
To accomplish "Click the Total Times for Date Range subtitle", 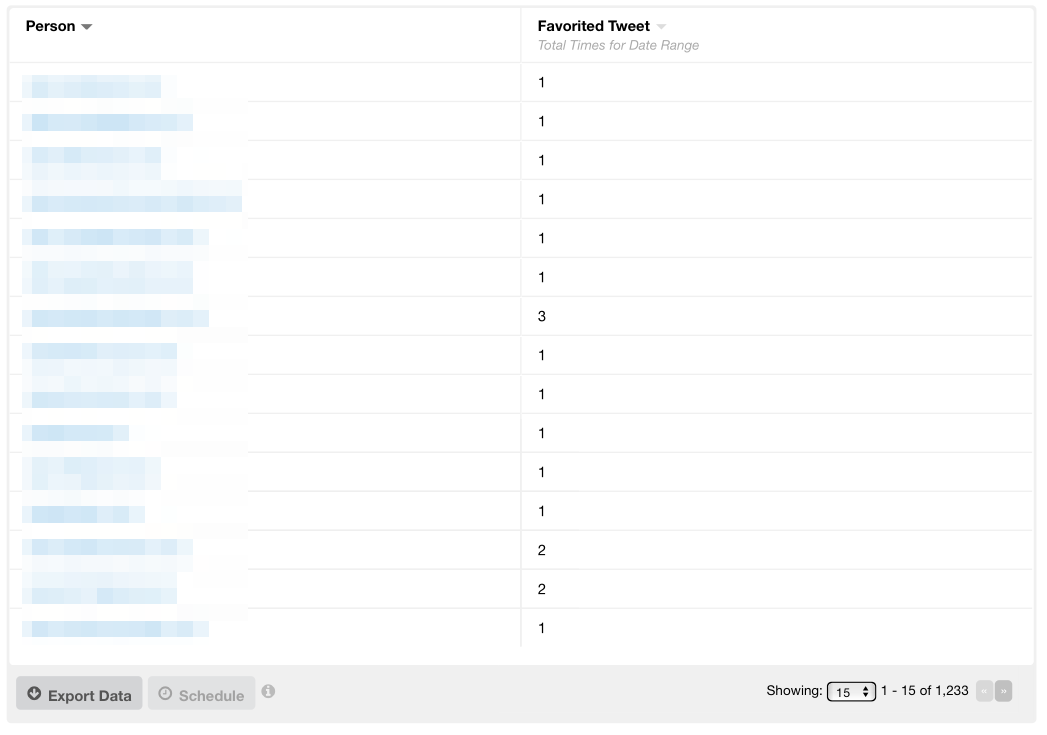I will pyautogui.click(x=618, y=45).
